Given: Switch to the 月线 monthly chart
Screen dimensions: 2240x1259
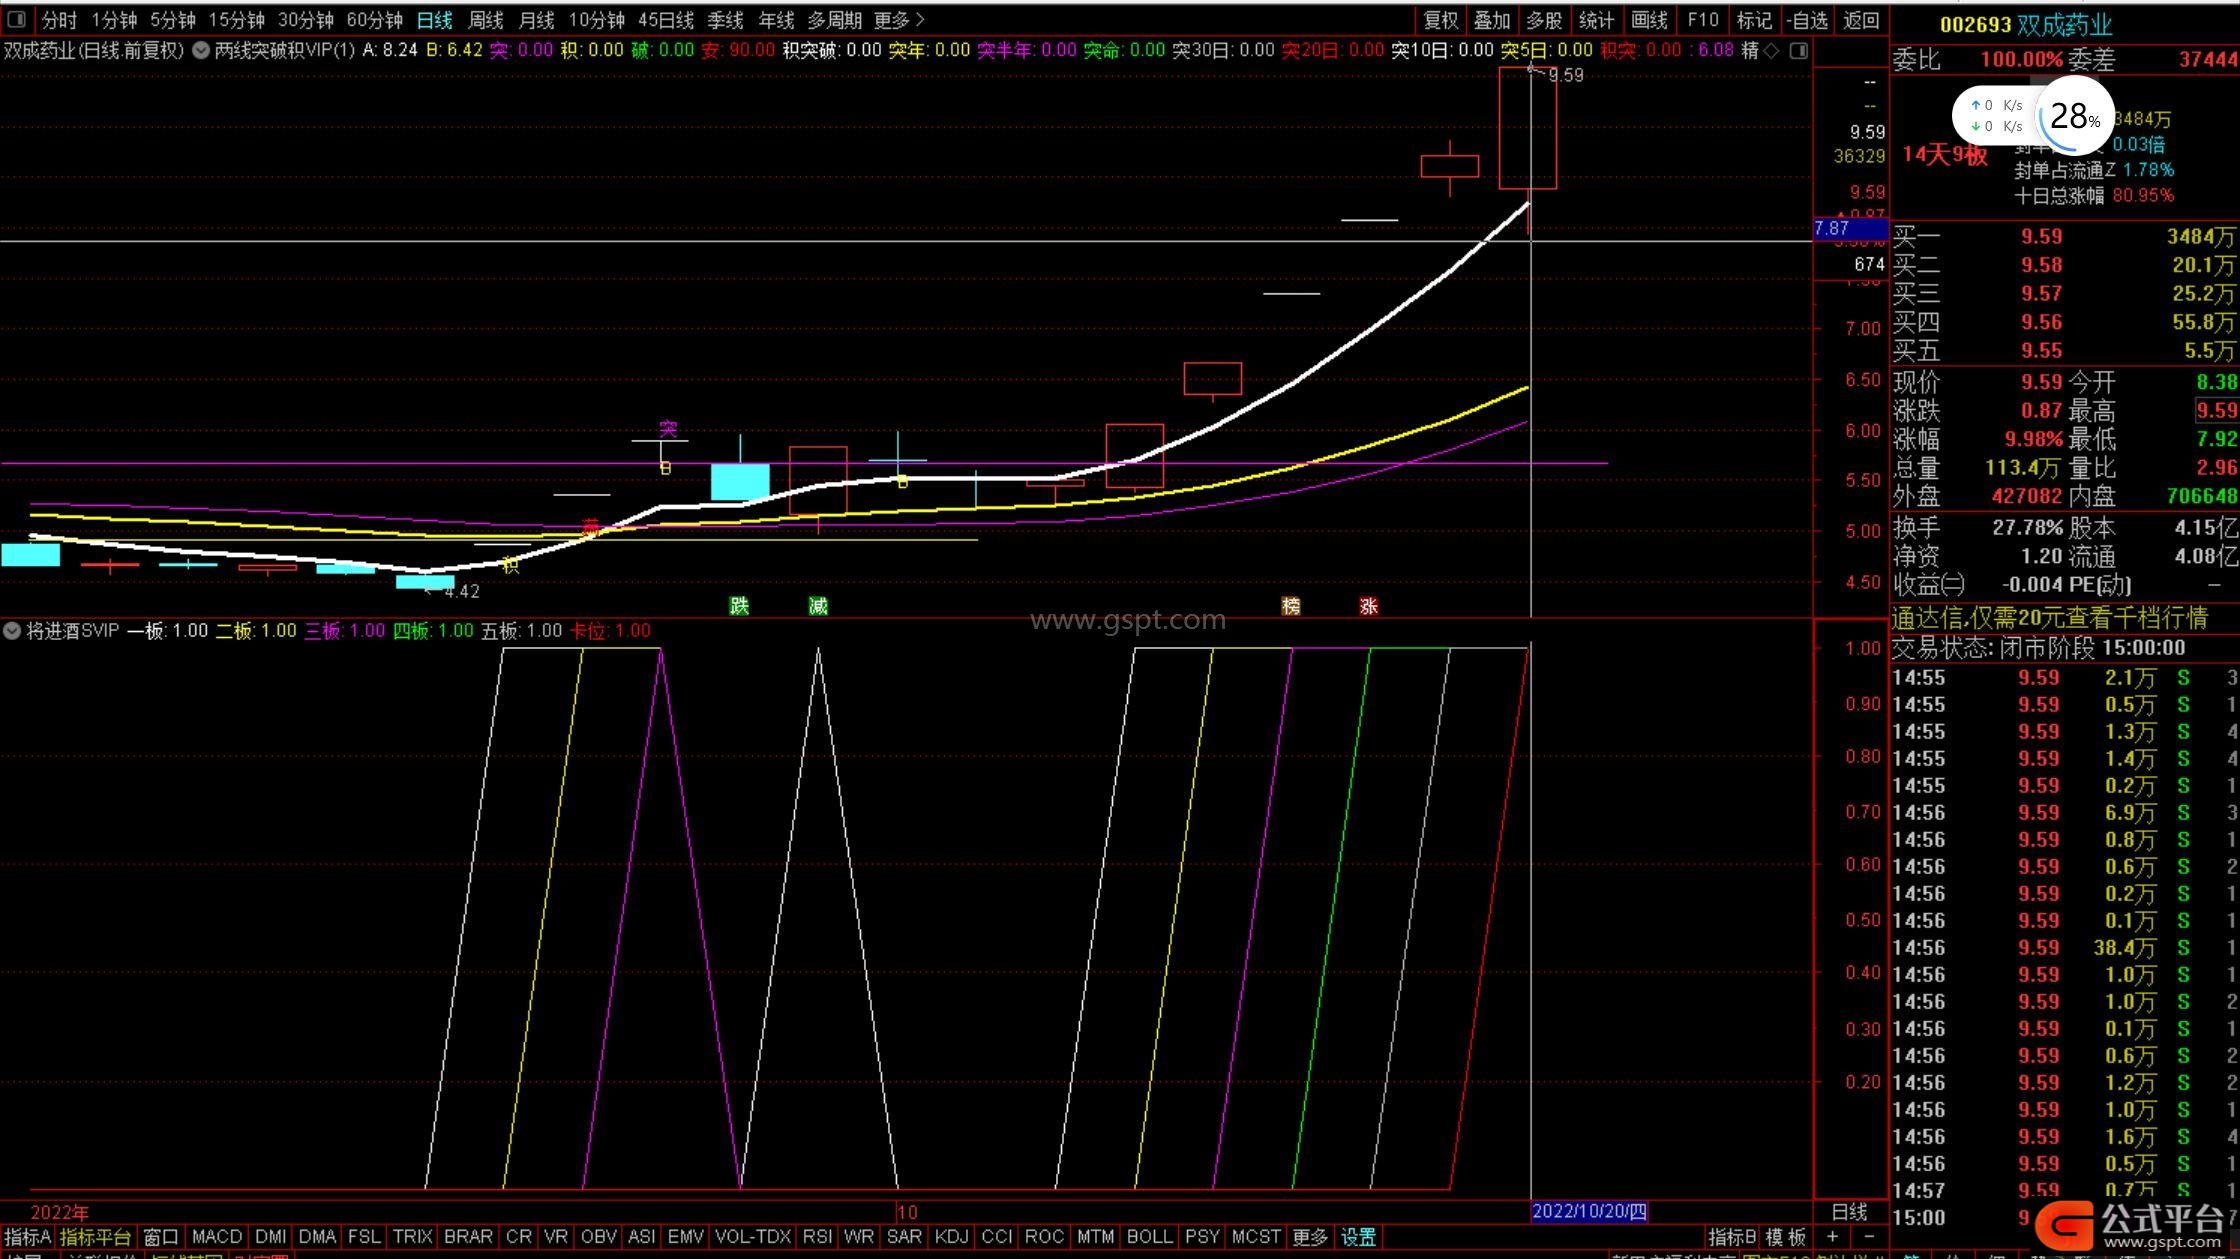Looking at the screenshot, I should click(x=537, y=20).
